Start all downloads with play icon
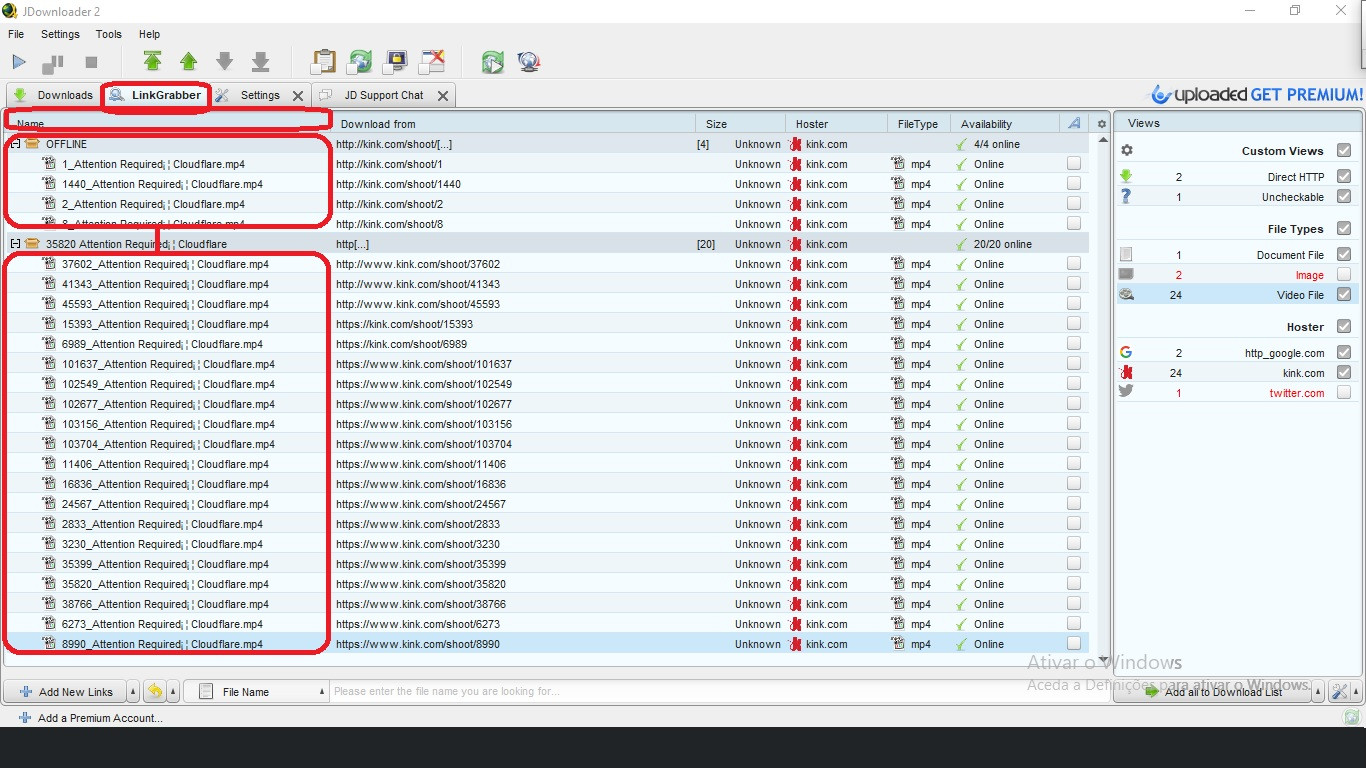Screen dimensions: 1366x768 pos(19,62)
